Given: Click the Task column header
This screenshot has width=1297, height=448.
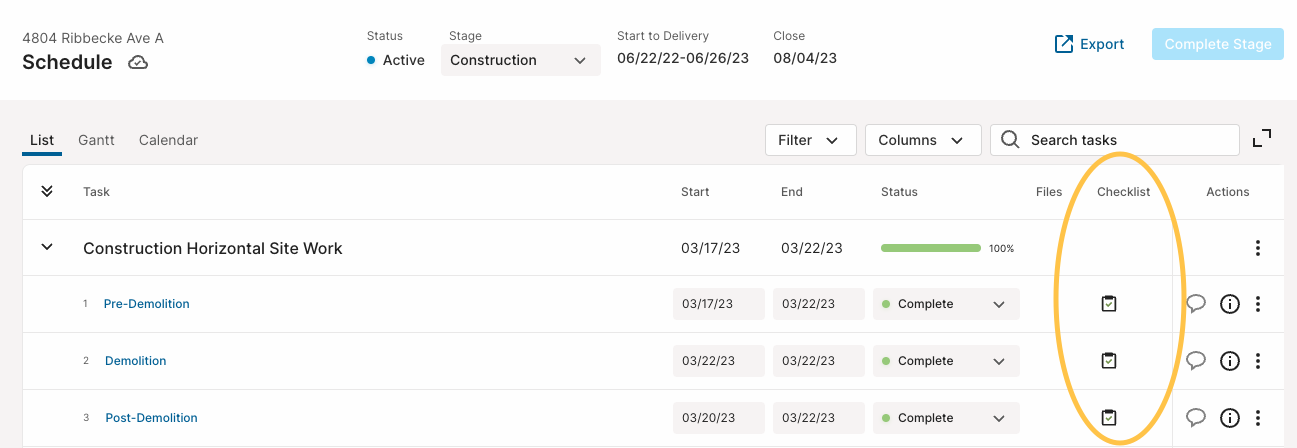Looking at the screenshot, I should point(97,192).
